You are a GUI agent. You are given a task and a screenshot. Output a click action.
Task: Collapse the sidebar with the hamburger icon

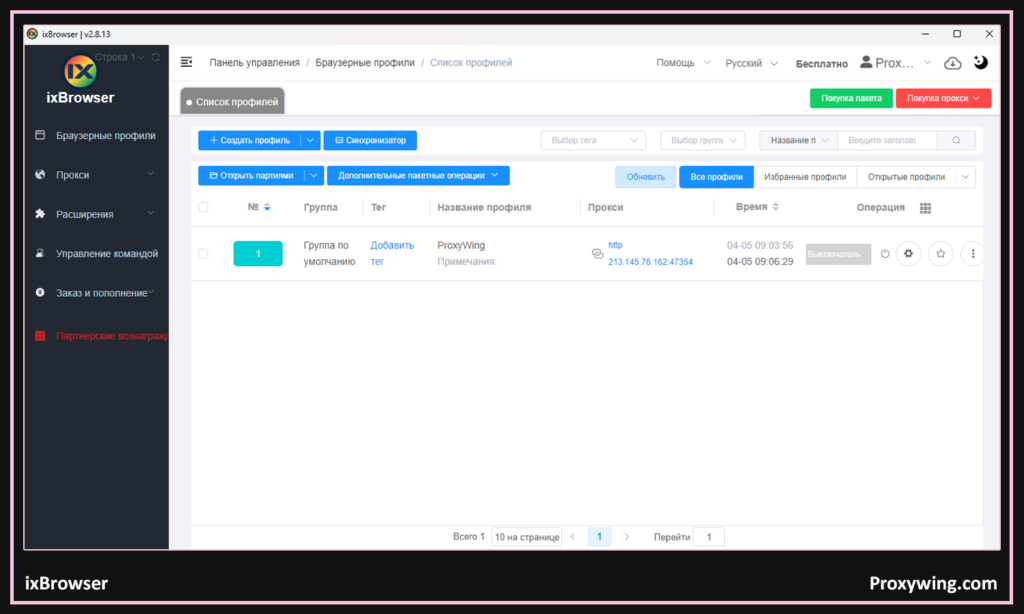click(186, 62)
